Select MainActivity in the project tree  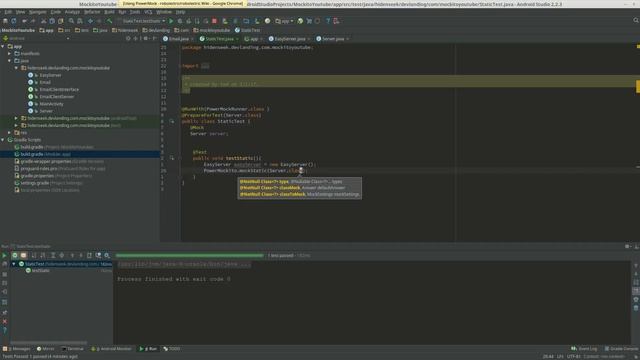[x=51, y=104]
